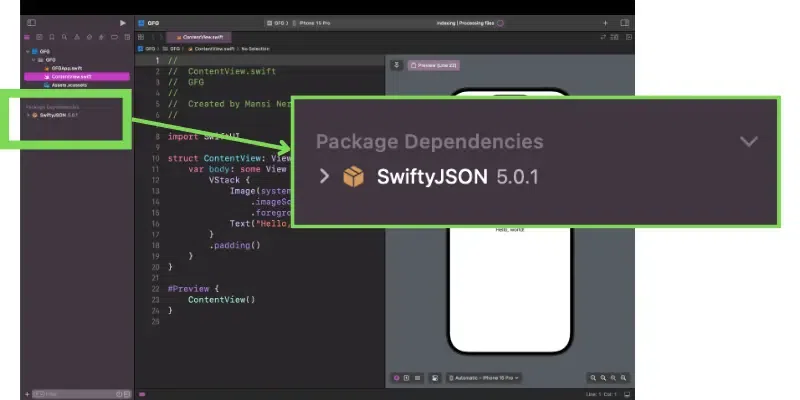800x400 pixels.
Task: Select GFGApp.swift in the navigator
Action: pyautogui.click(x=67, y=68)
